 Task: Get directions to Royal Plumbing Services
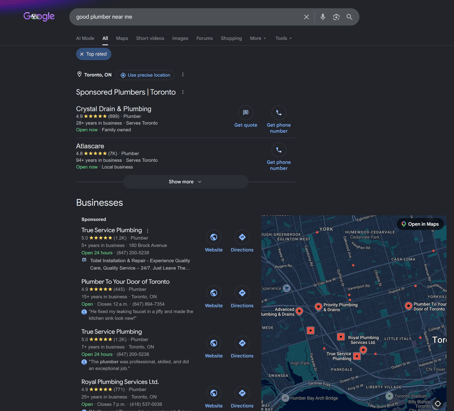pos(242,398)
